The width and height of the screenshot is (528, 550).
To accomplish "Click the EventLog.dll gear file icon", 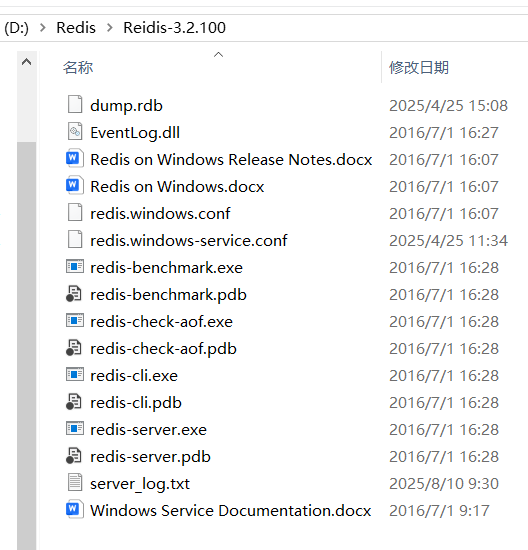I will [x=75, y=131].
